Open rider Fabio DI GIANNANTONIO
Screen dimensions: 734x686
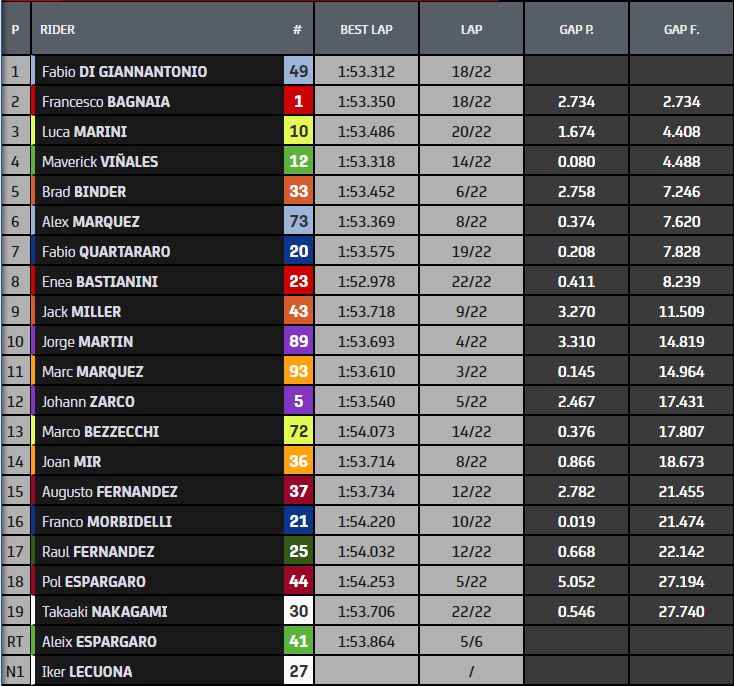[124, 71]
